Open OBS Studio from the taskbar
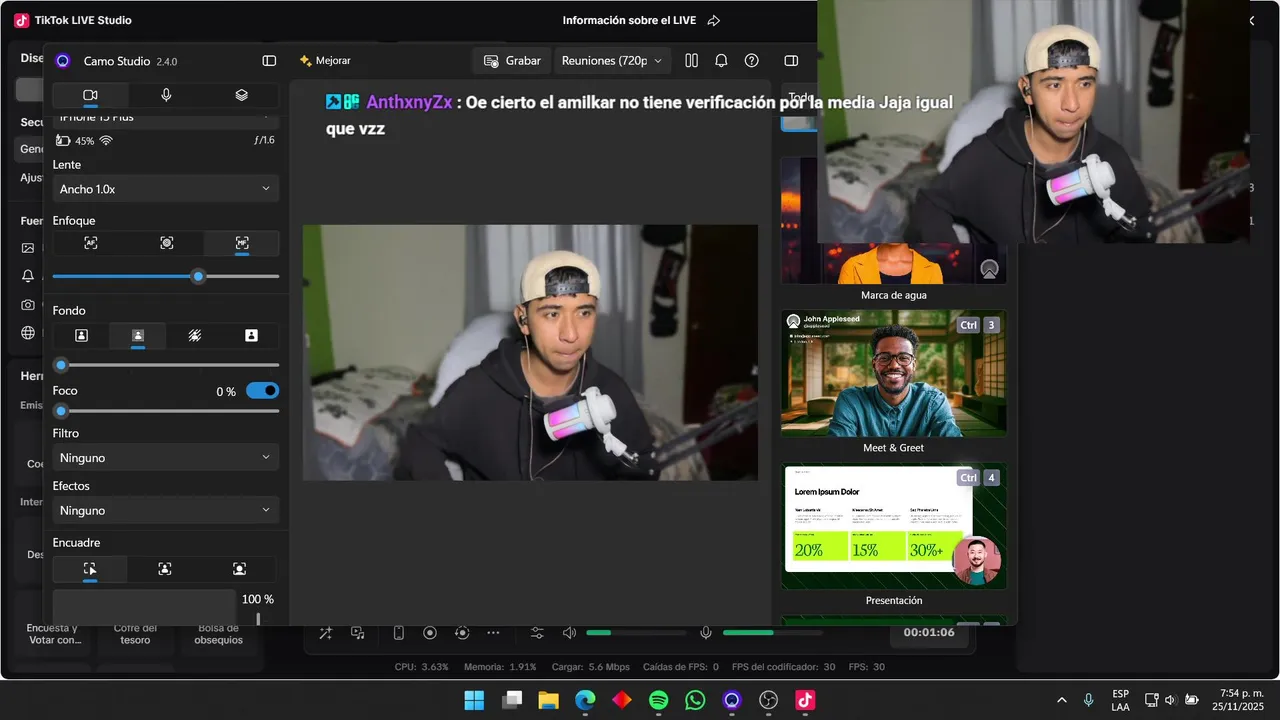This screenshot has width=1280, height=720. tap(769, 700)
